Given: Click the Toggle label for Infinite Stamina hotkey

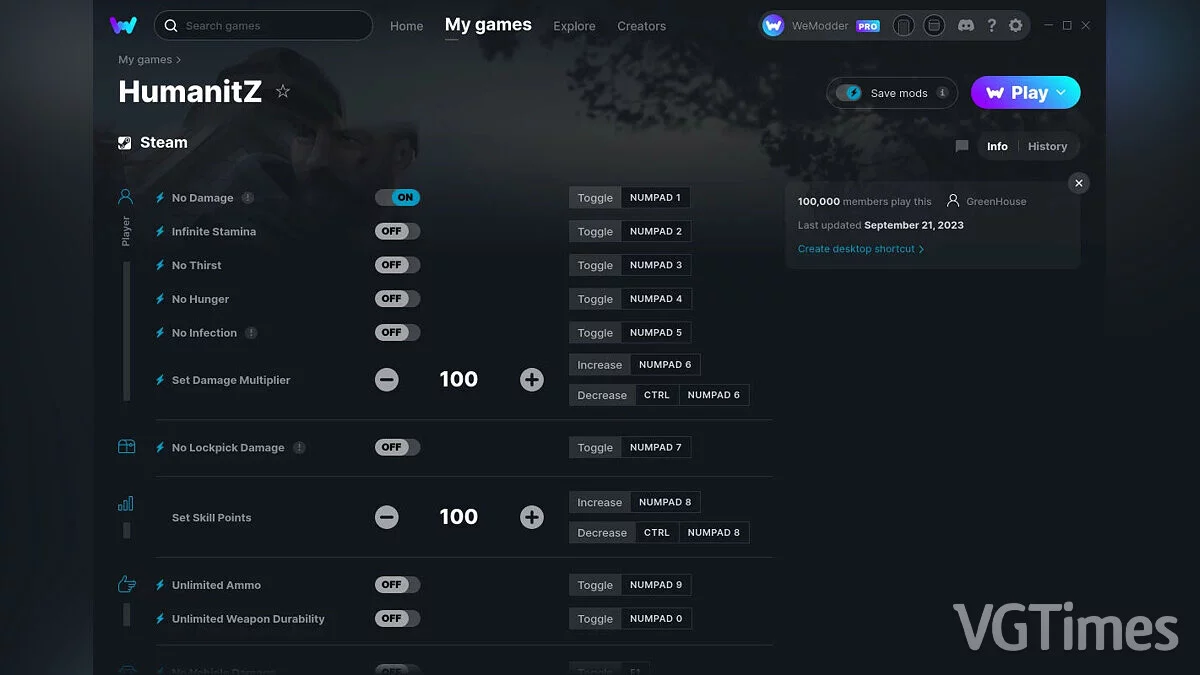Looking at the screenshot, I should pos(595,232).
